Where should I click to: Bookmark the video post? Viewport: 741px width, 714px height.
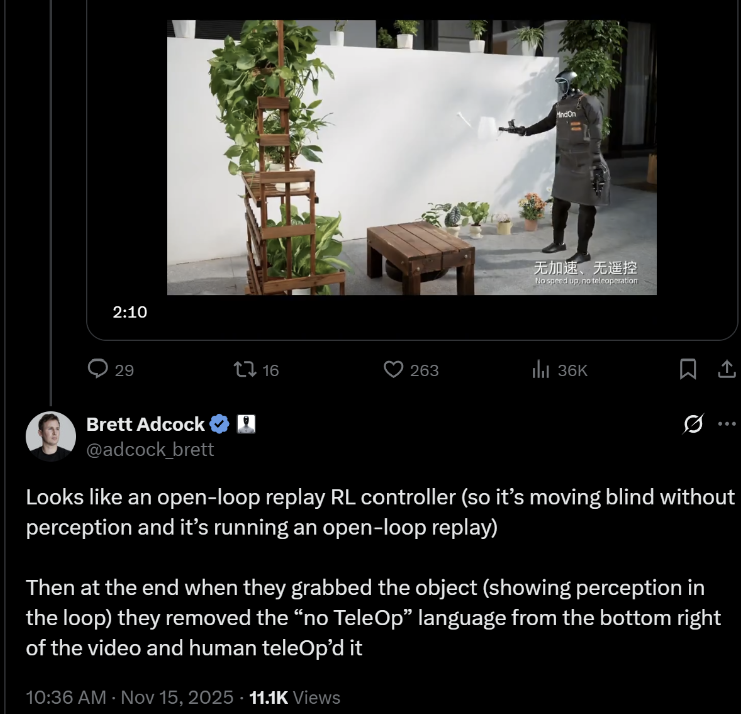coord(688,370)
